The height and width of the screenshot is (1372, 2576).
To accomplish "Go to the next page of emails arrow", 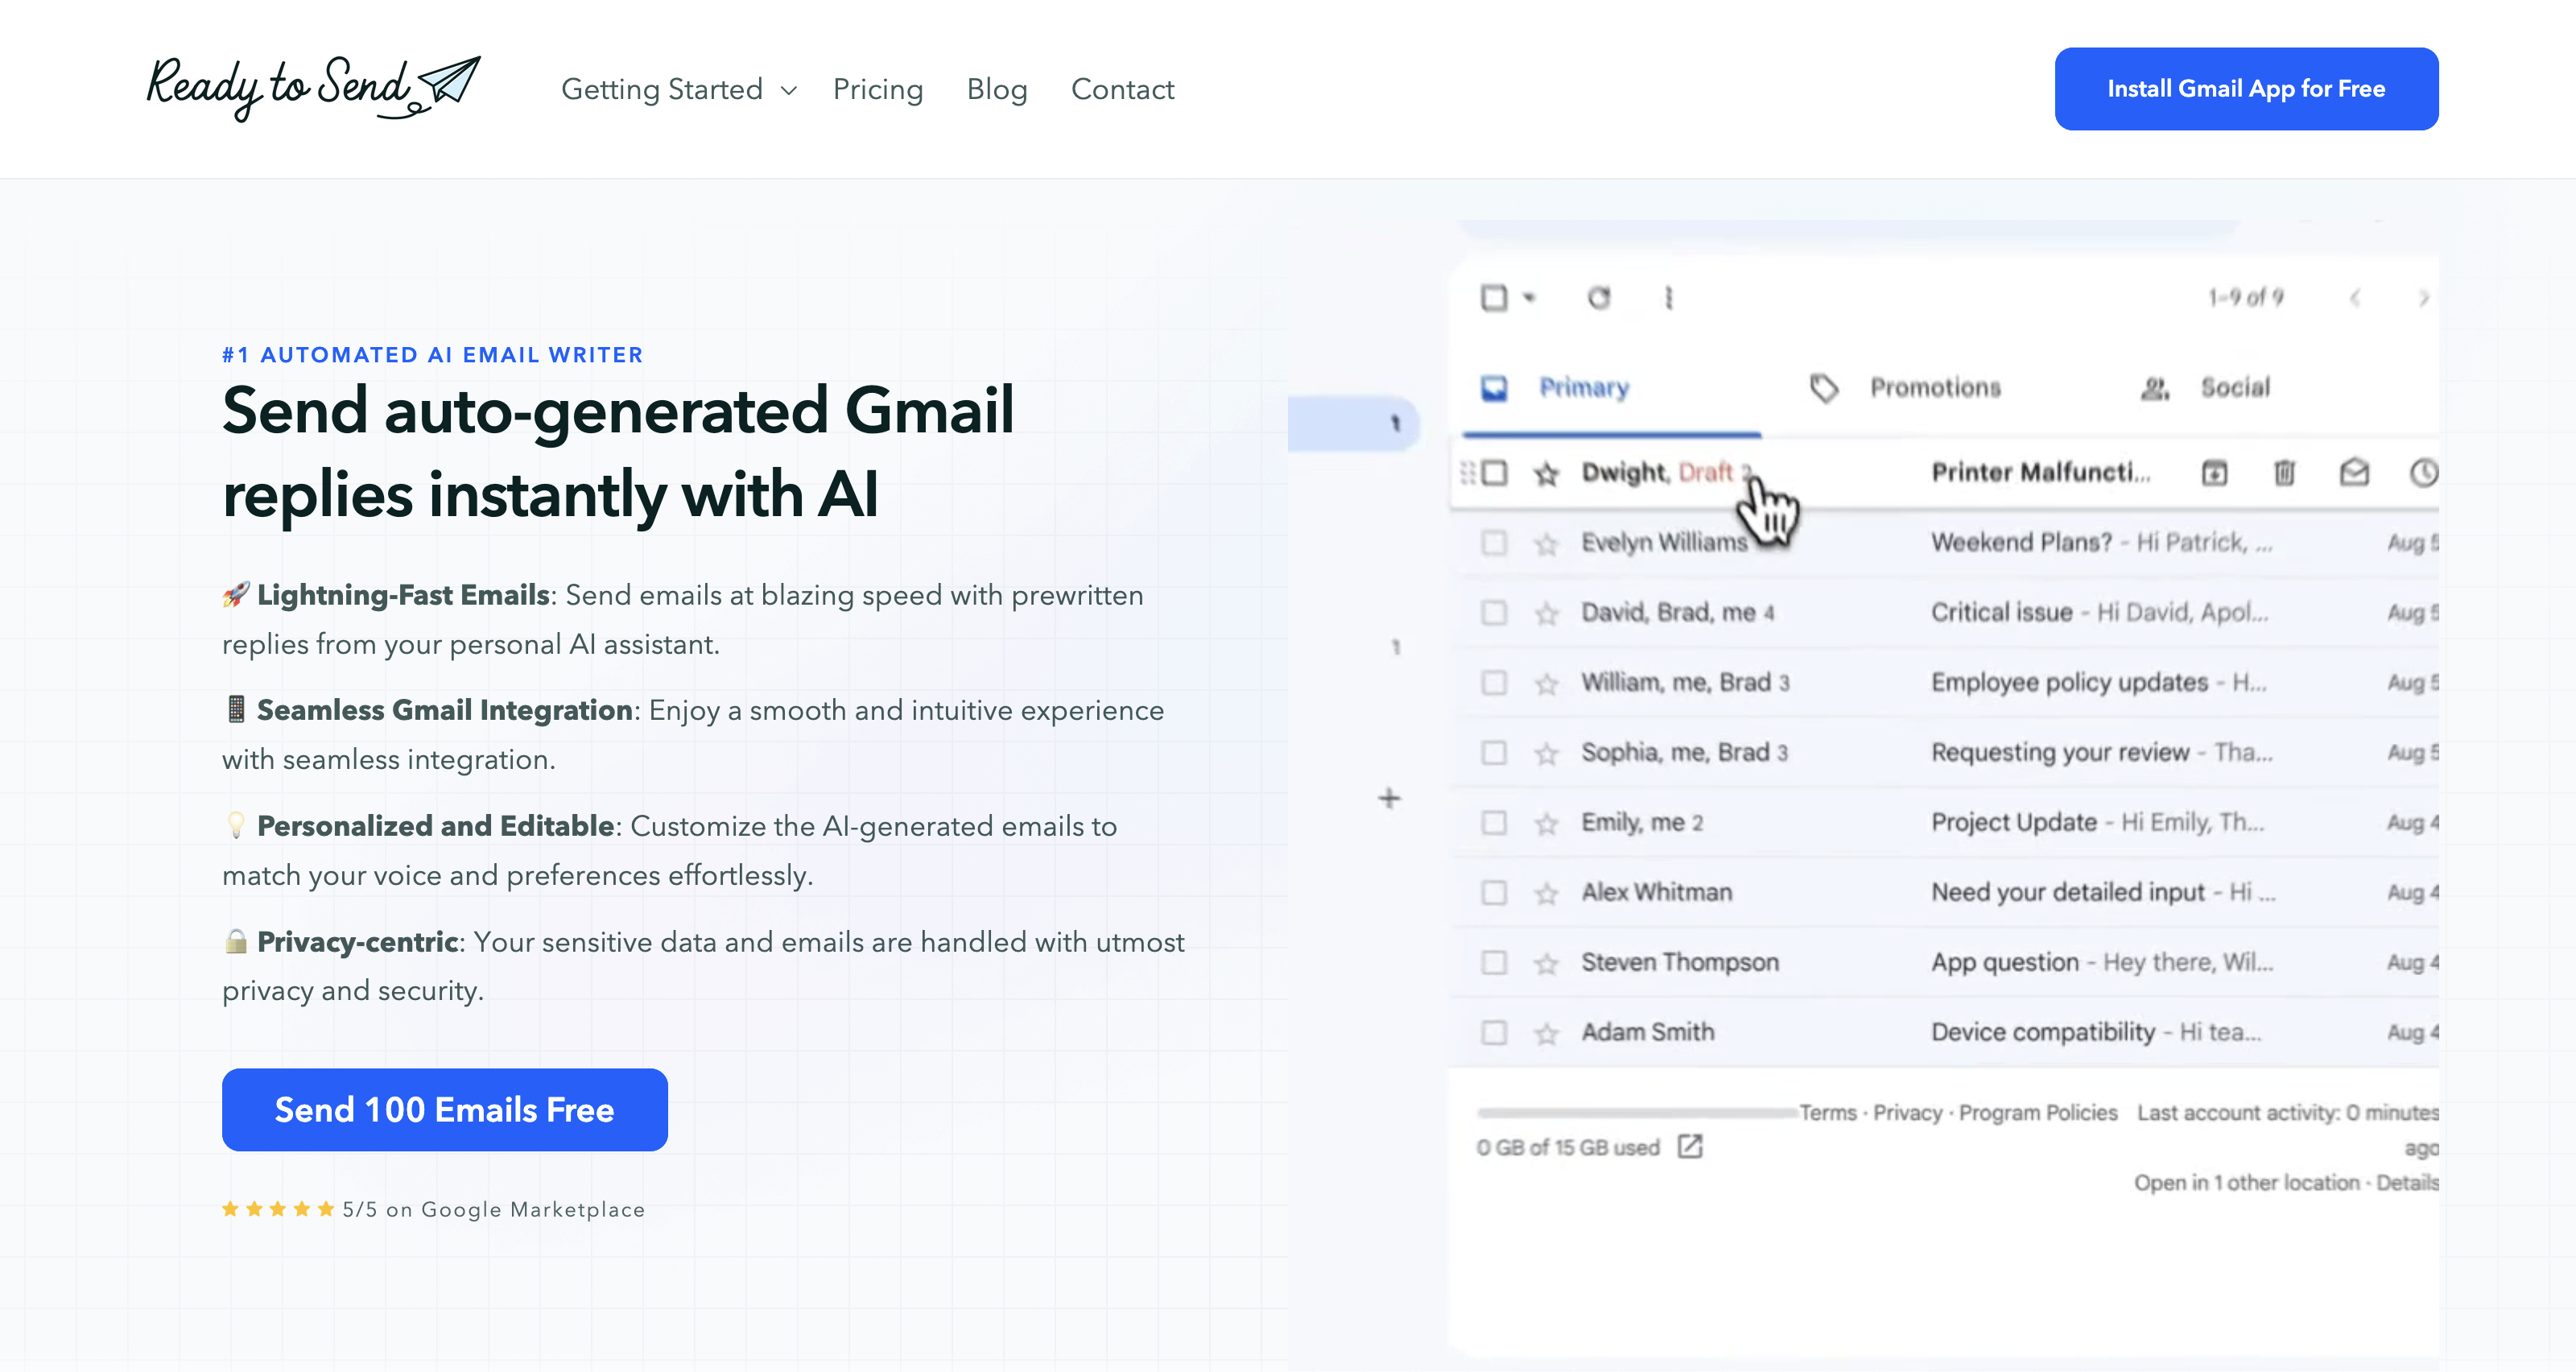I will [2423, 298].
